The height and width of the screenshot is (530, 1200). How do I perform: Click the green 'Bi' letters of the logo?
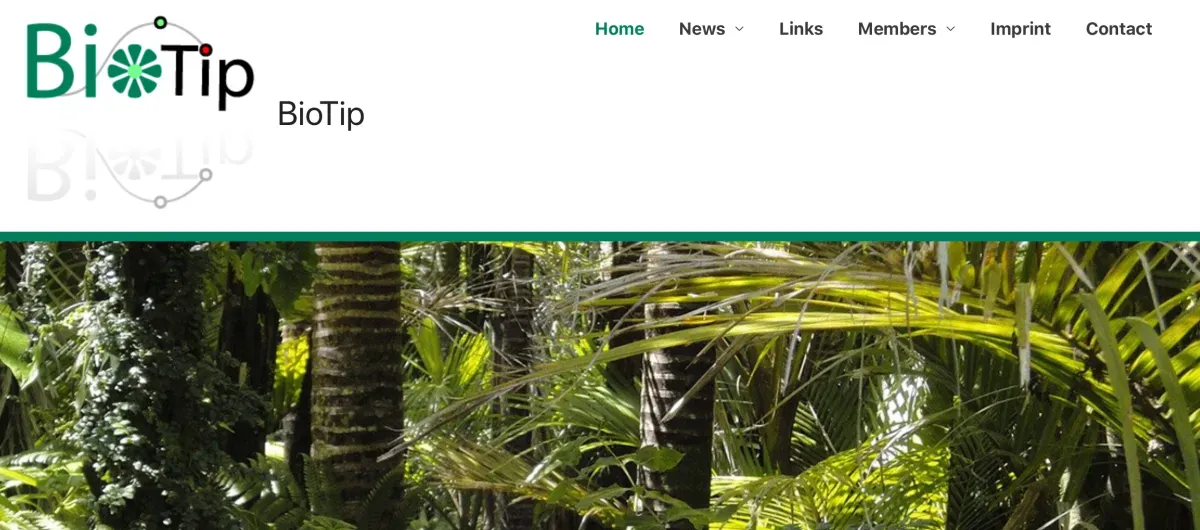click(x=63, y=60)
